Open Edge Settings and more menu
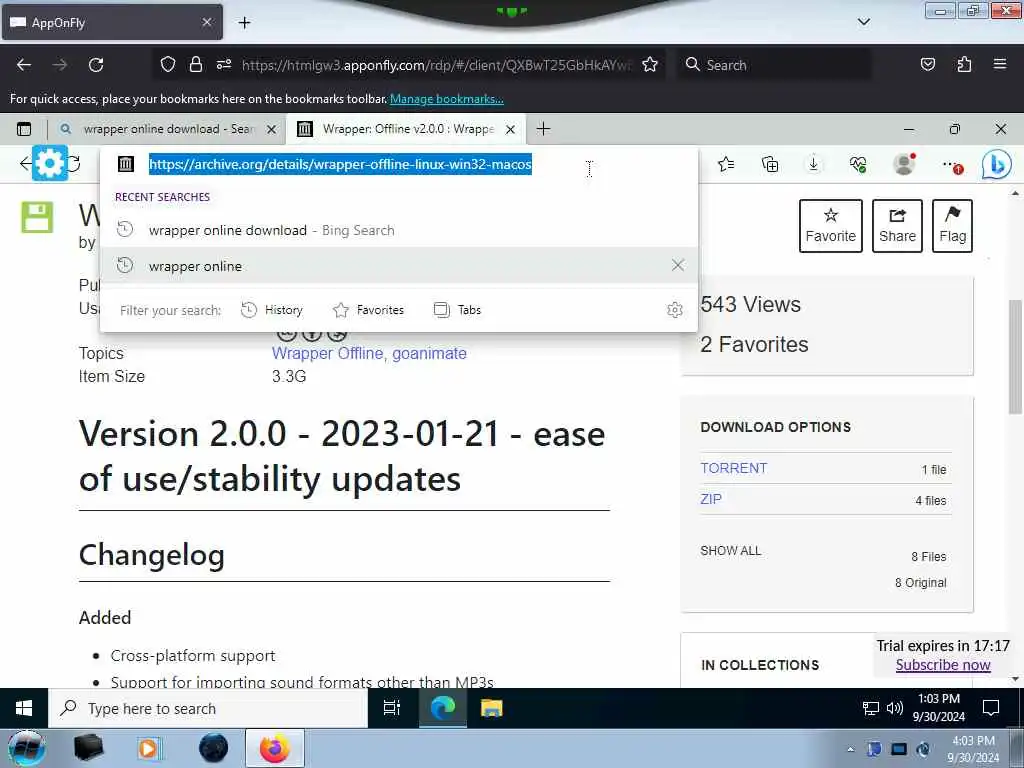The height and width of the screenshot is (768, 1024). 952,165
